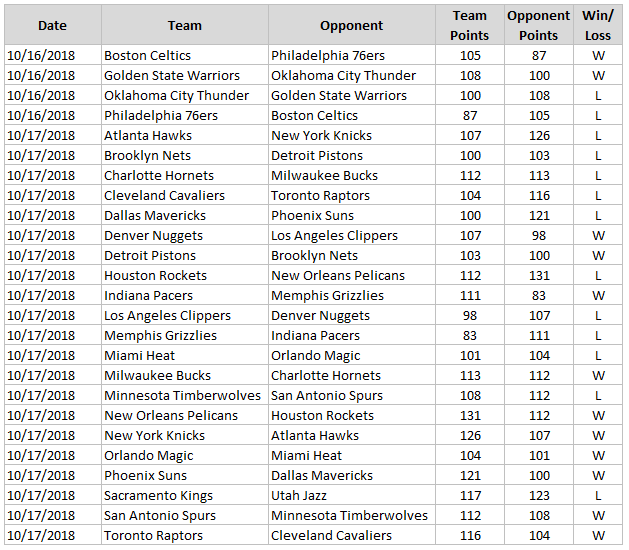Viewport: 629px width, 550px height.
Task: Click the Opponent Points header cell
Action: [x=539, y=25]
